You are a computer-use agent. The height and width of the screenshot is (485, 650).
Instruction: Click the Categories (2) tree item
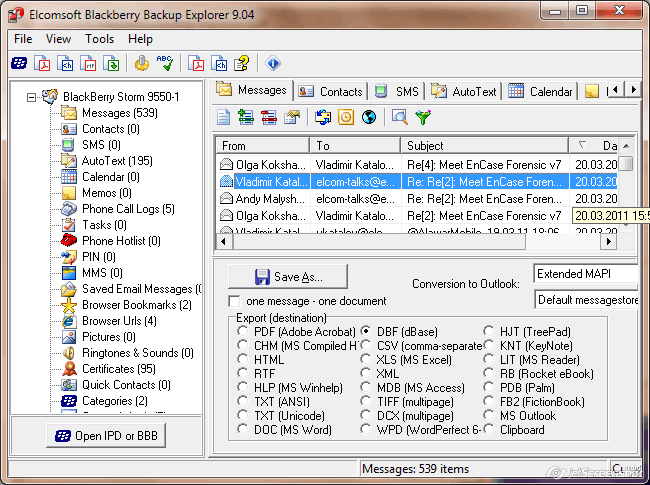[114, 401]
